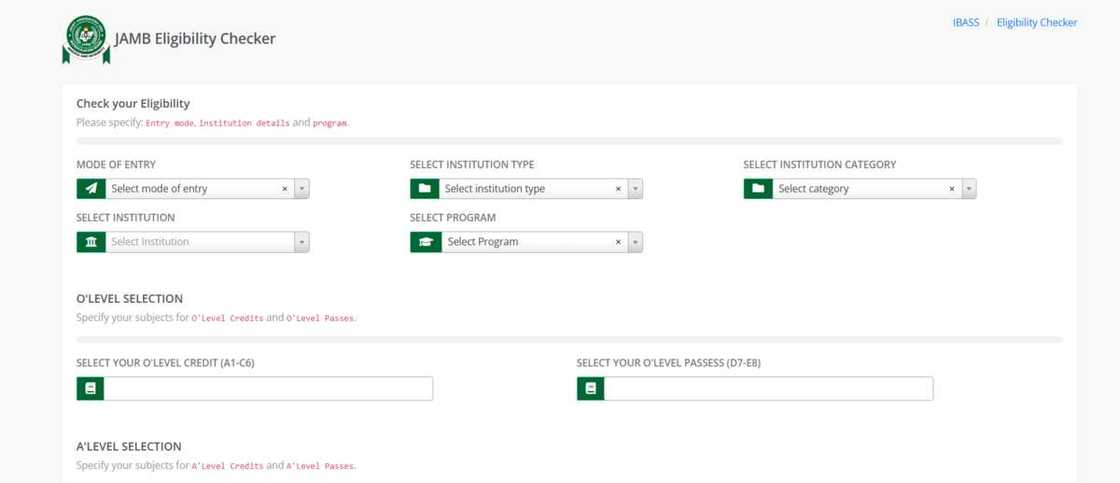Screen dimensions: 1120x483
Task: Click the folder icon beside Select category
Action: point(758,189)
